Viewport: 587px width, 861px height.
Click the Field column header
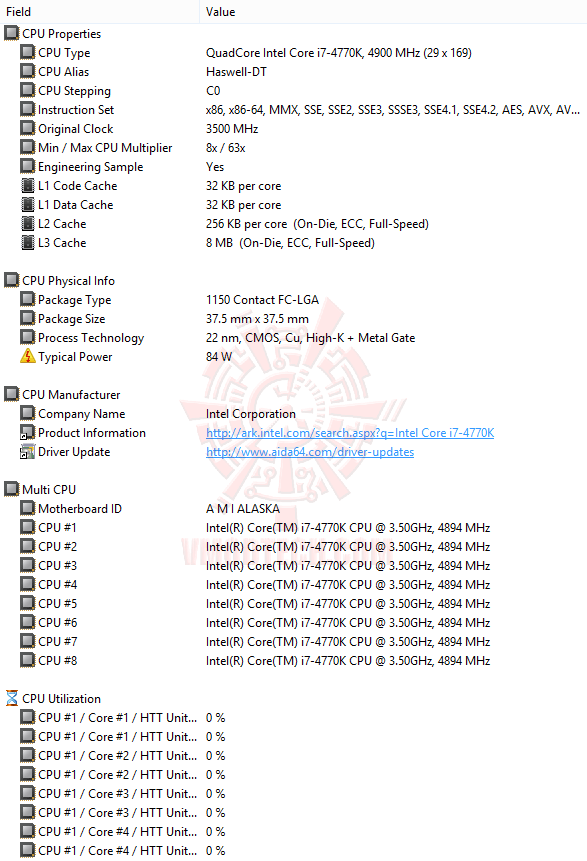click(99, 12)
